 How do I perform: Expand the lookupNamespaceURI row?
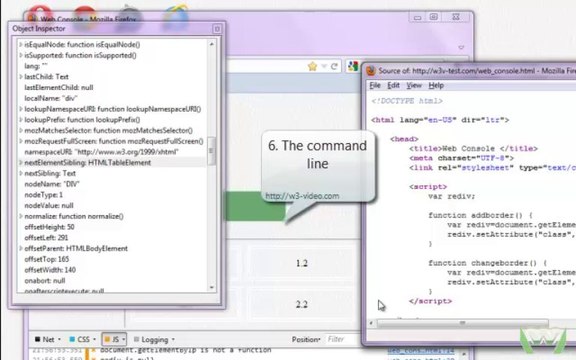pos(21,109)
